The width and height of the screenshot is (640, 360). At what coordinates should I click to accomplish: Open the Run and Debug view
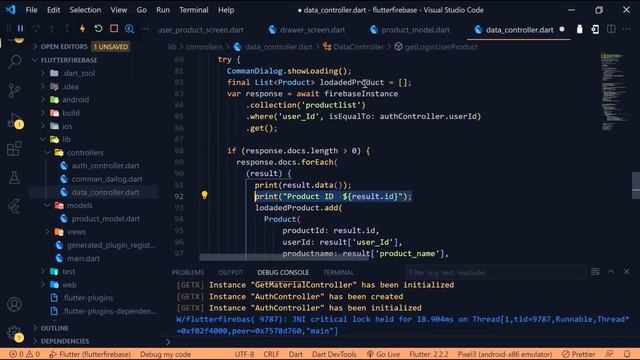coord(15,120)
